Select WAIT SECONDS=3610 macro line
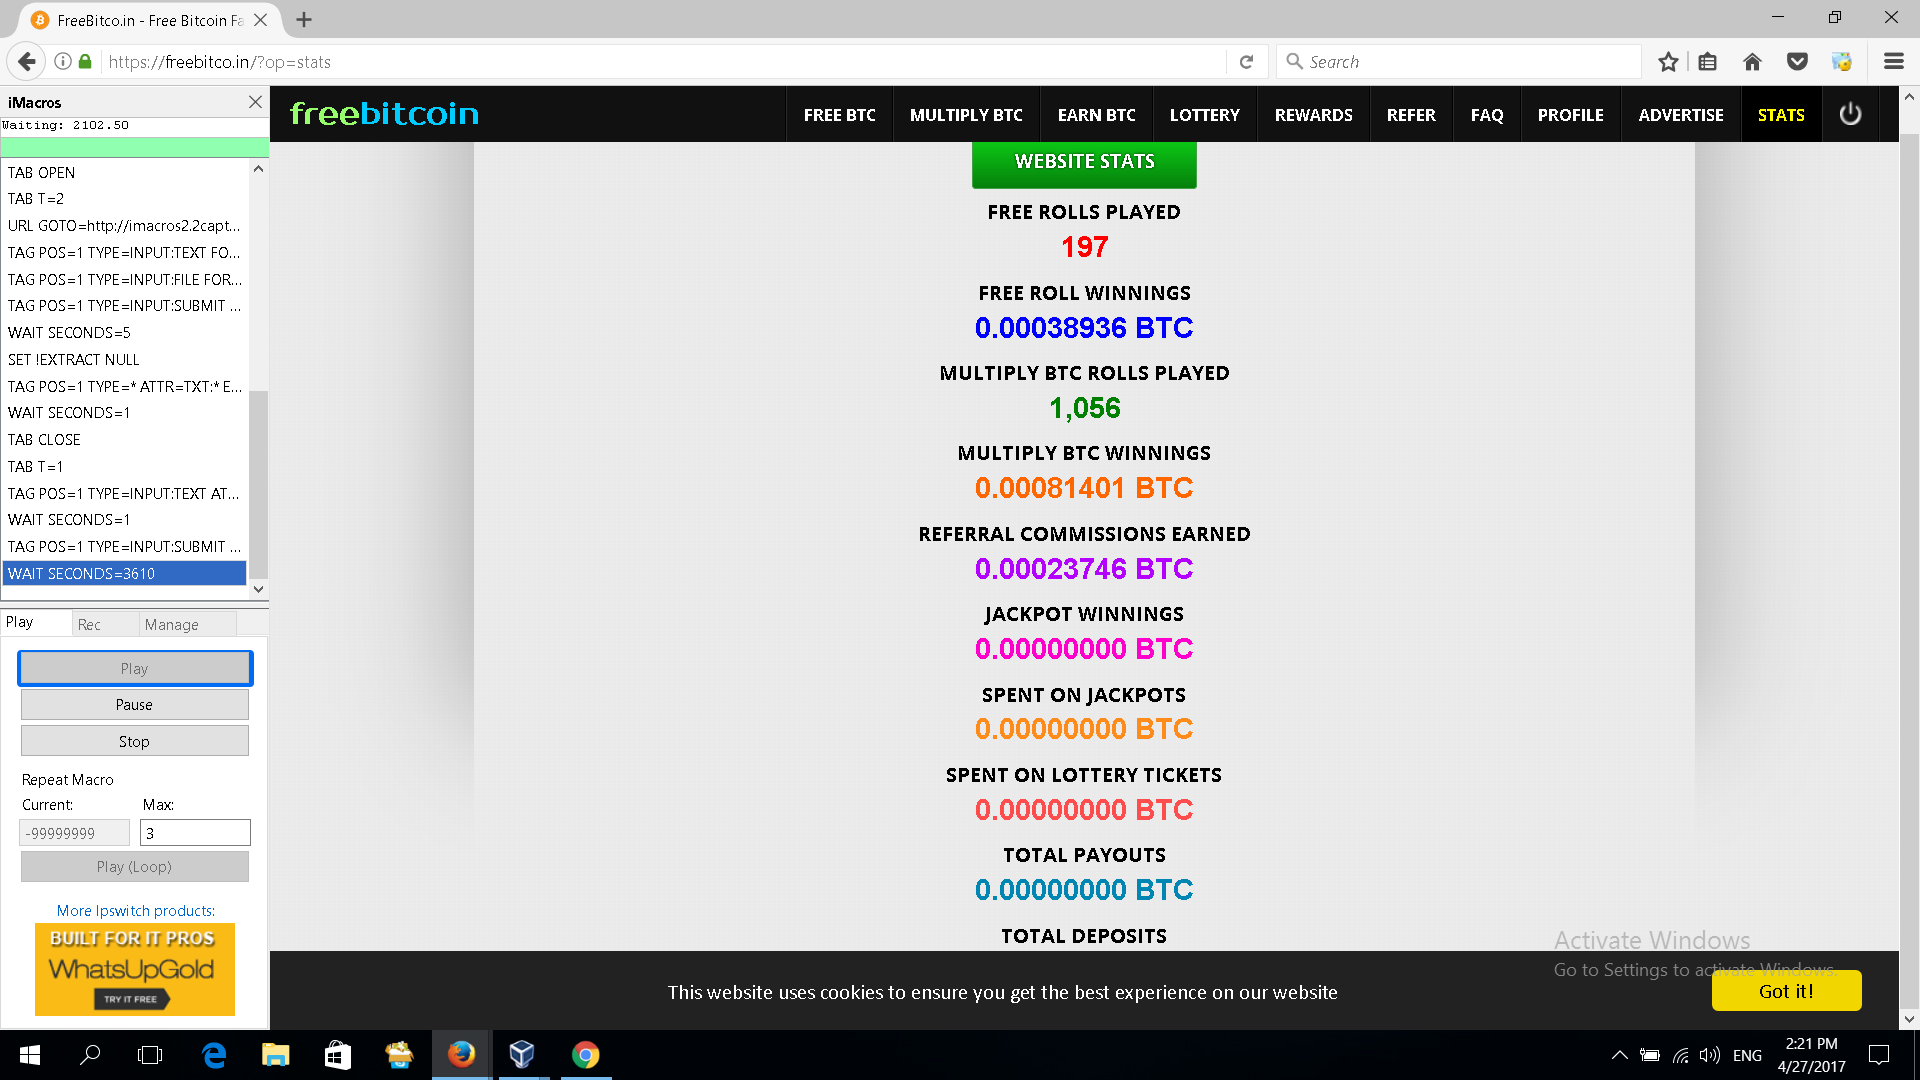This screenshot has height=1080, width=1920. (x=125, y=574)
